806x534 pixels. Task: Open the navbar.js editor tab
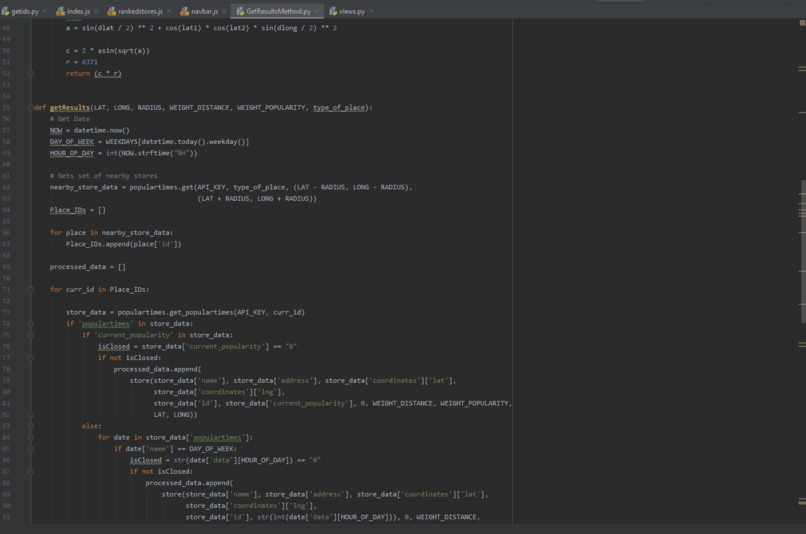point(204,11)
